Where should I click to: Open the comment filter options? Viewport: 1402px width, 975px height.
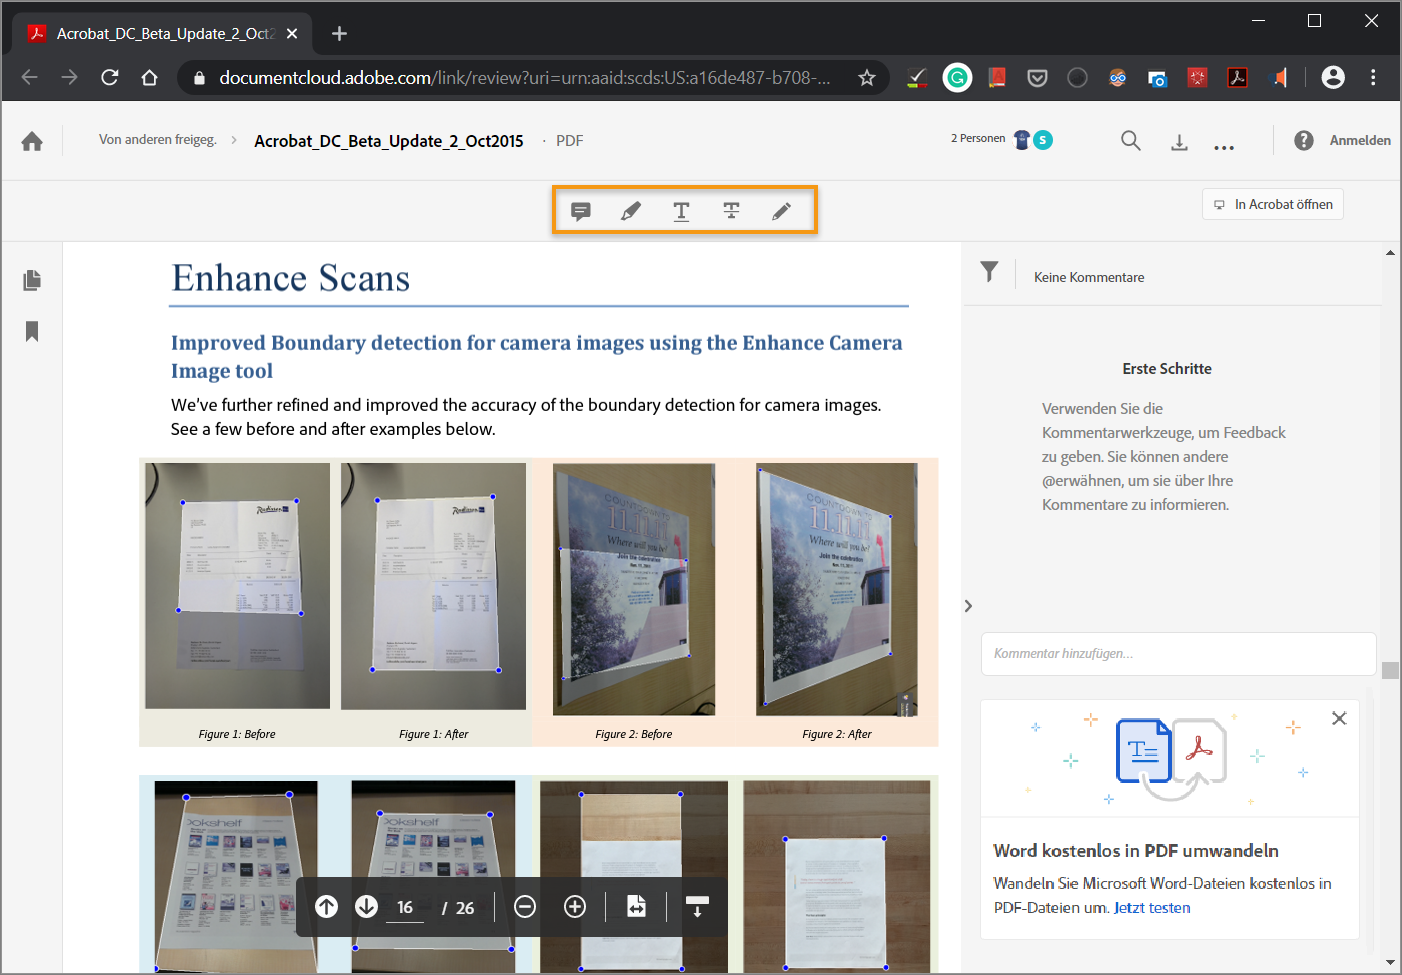pos(989,271)
